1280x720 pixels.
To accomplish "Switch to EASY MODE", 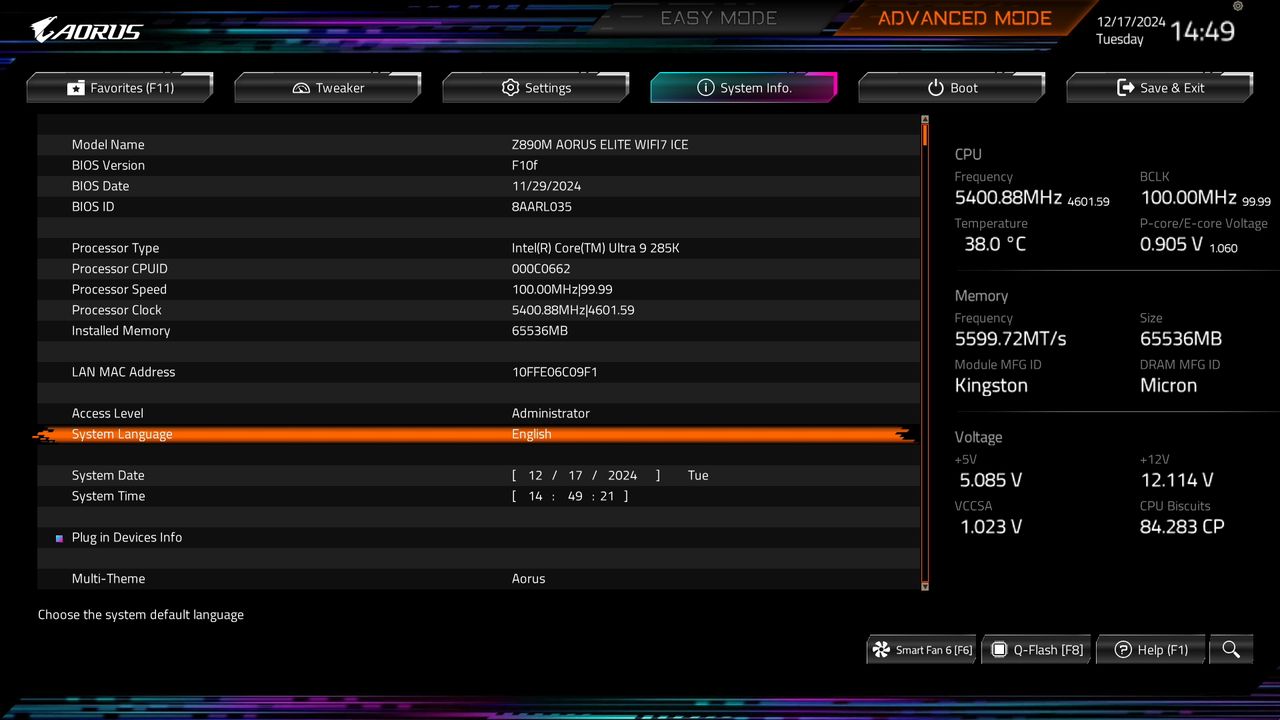I will (719, 18).
